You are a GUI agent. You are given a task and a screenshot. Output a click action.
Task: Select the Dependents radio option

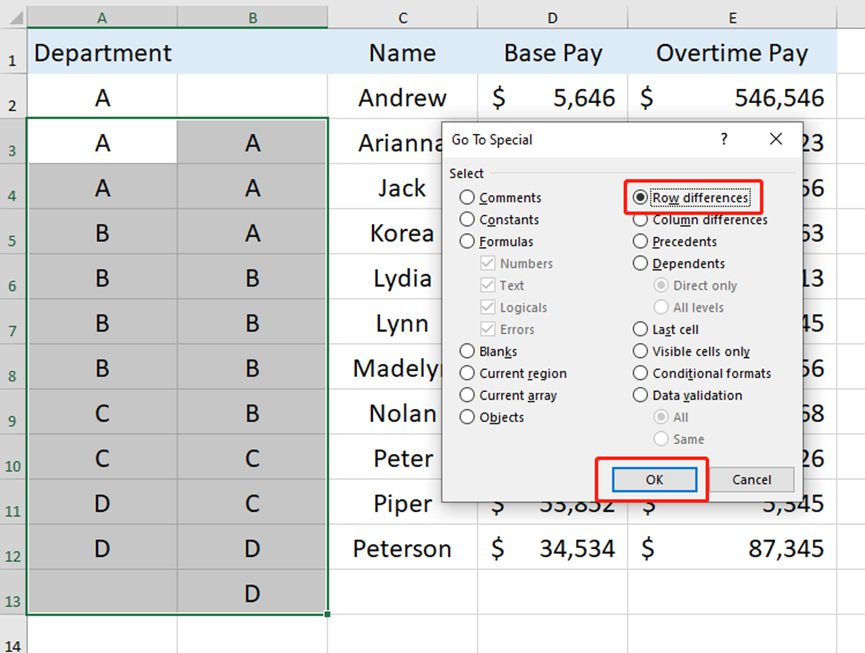679,264
